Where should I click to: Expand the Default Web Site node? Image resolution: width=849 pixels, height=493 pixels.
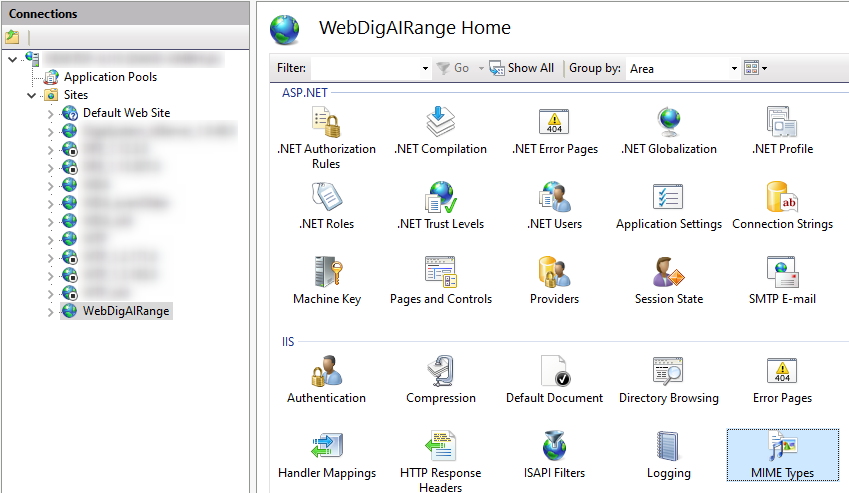[x=51, y=114]
